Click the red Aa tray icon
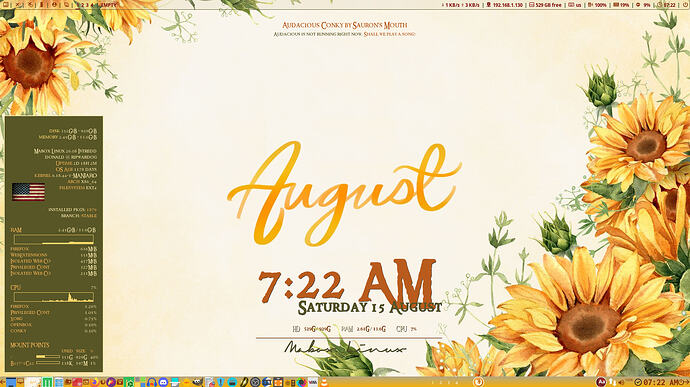690x387 pixels. (601, 382)
